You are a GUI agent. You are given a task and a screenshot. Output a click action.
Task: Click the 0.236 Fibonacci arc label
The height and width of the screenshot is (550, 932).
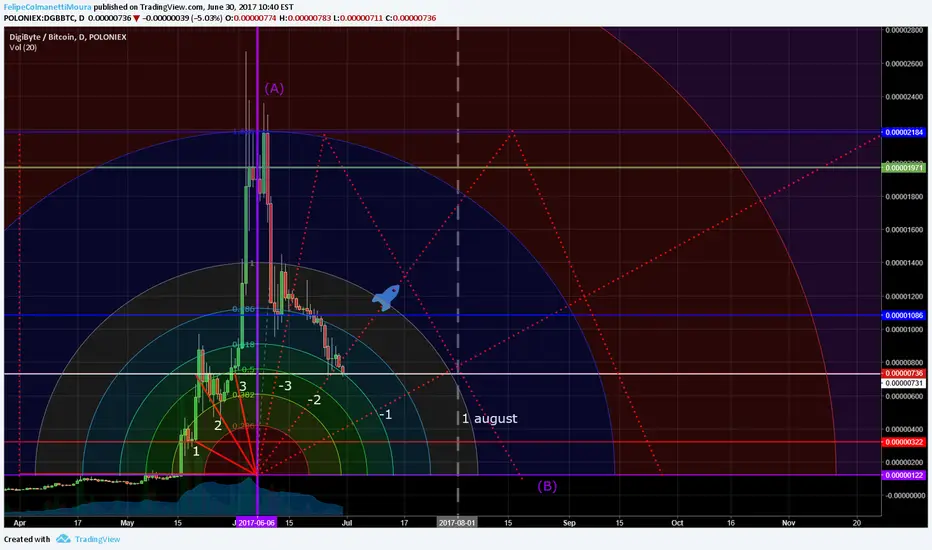(x=244, y=426)
